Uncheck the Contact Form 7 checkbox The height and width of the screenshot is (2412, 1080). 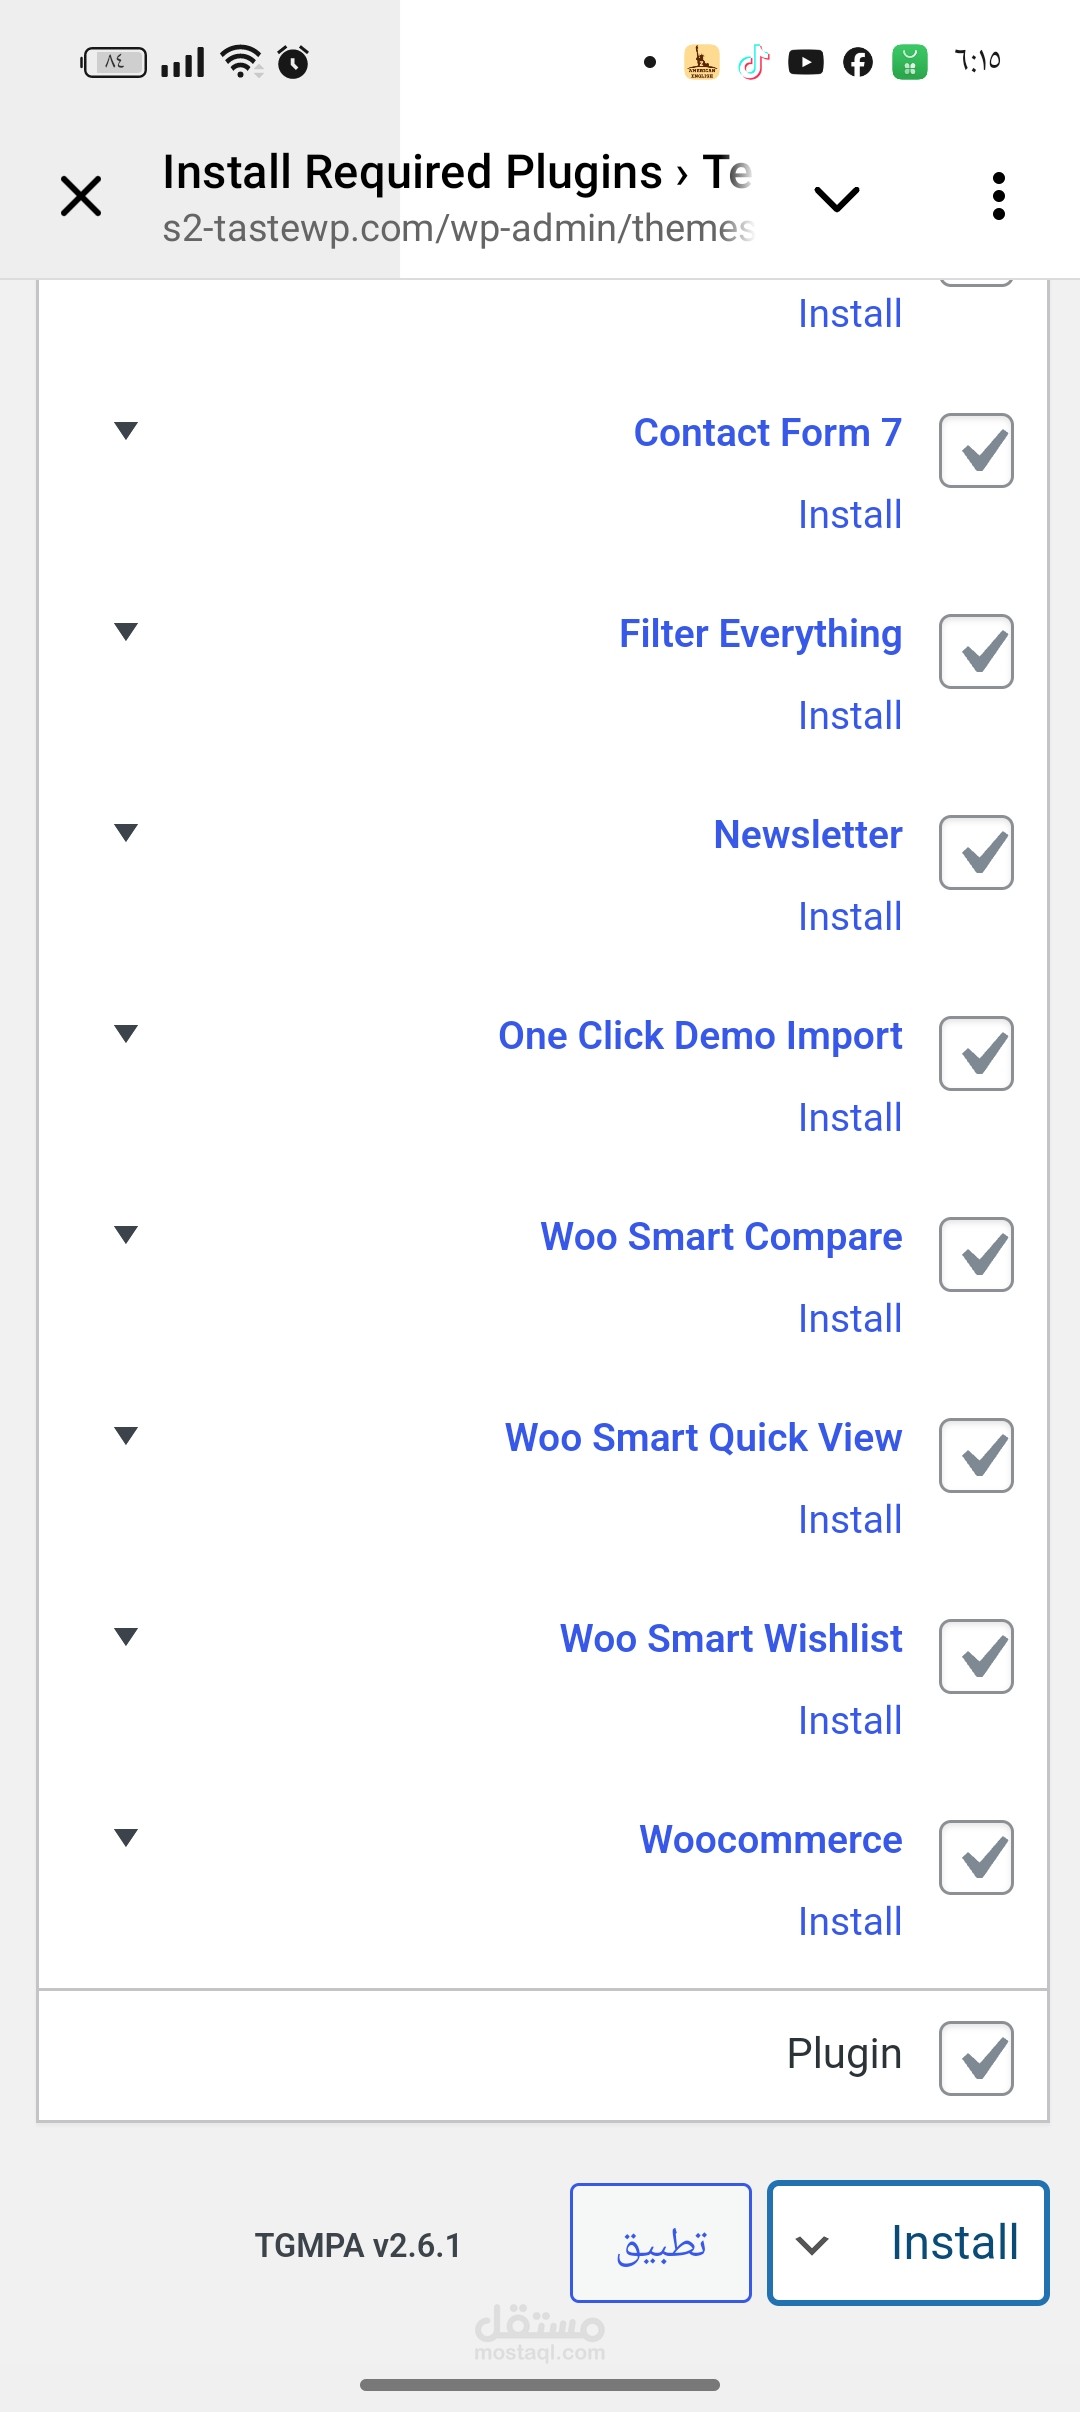(976, 451)
